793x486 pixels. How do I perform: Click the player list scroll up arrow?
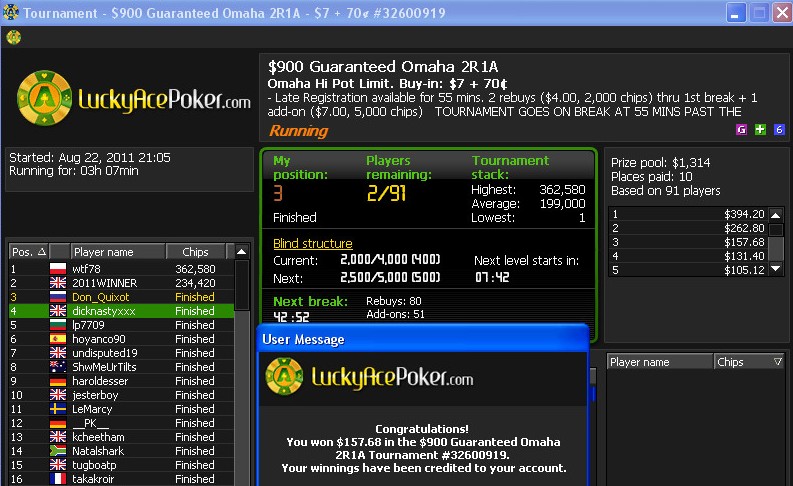click(x=242, y=251)
